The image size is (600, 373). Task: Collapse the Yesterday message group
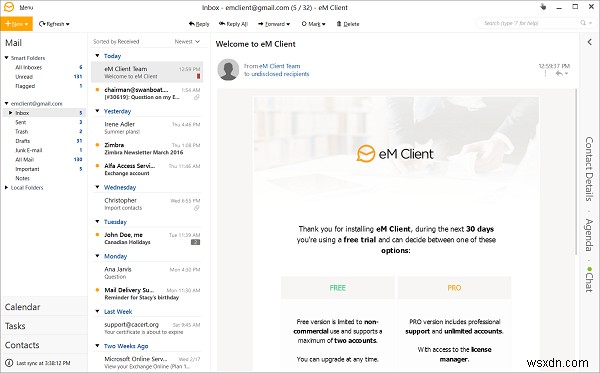click(97, 111)
